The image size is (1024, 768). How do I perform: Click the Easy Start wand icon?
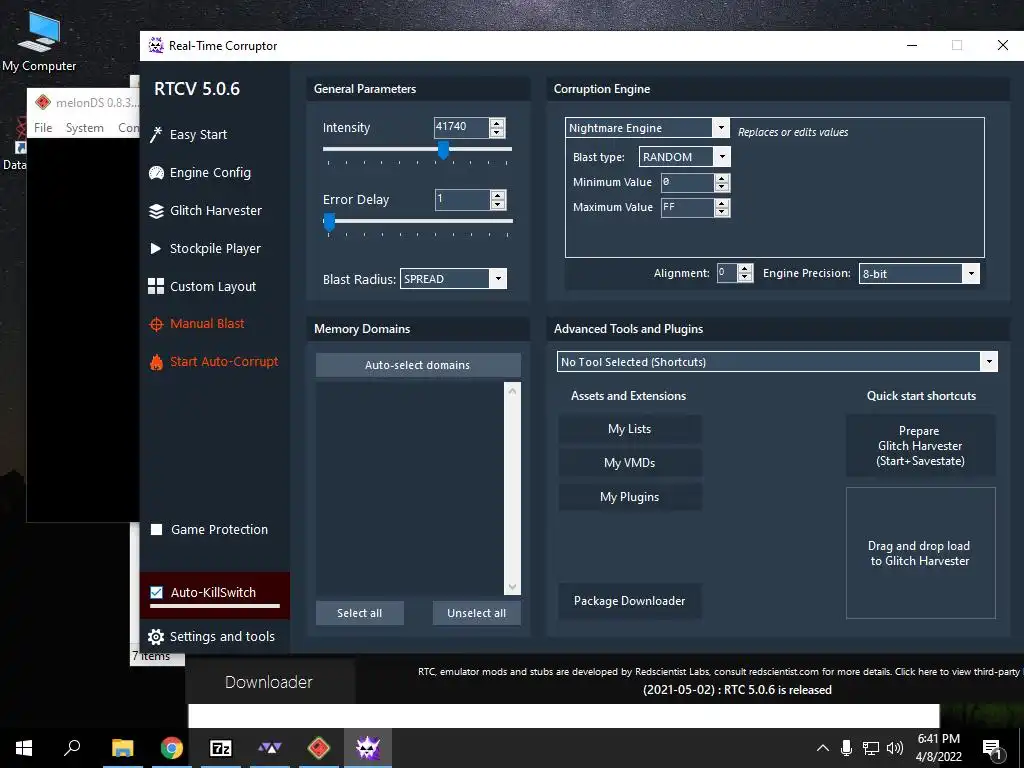click(x=155, y=135)
